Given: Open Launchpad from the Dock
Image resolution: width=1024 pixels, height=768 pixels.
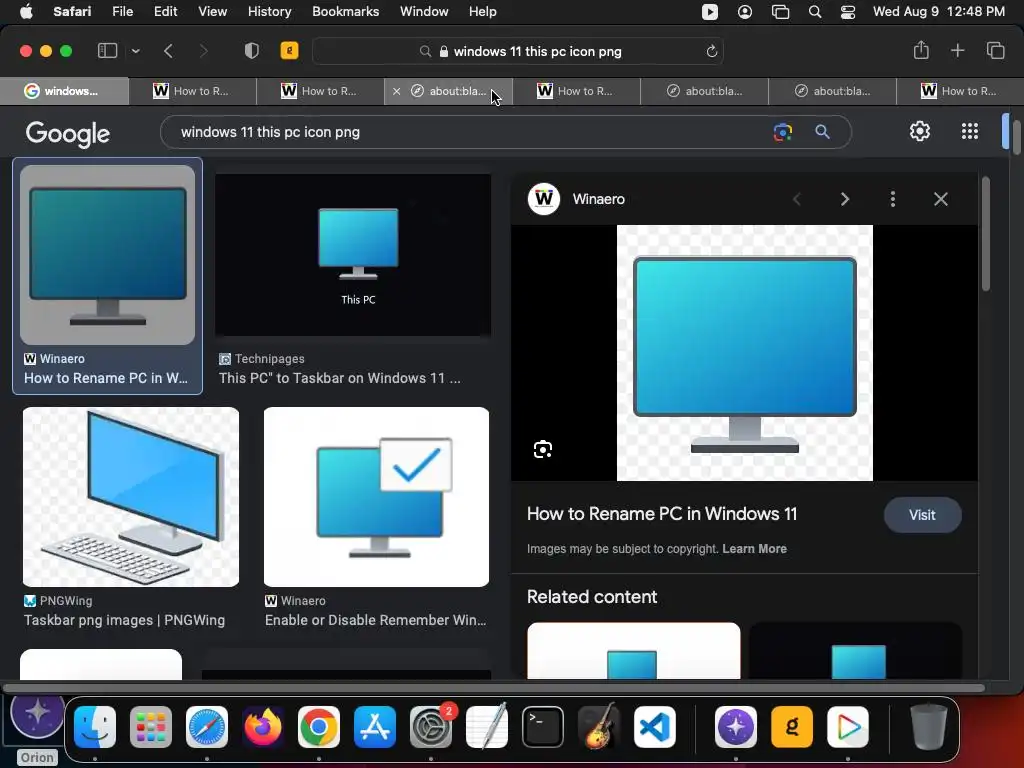Looking at the screenshot, I should click(x=151, y=727).
